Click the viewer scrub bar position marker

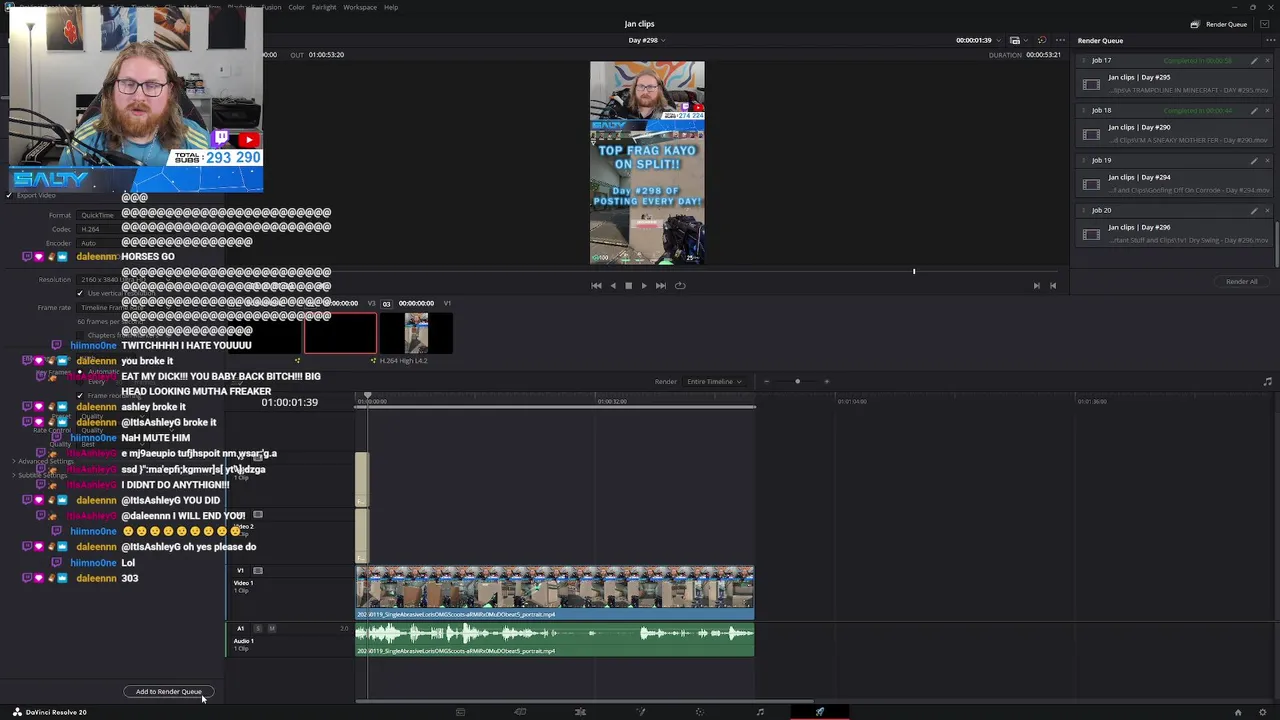(x=913, y=270)
